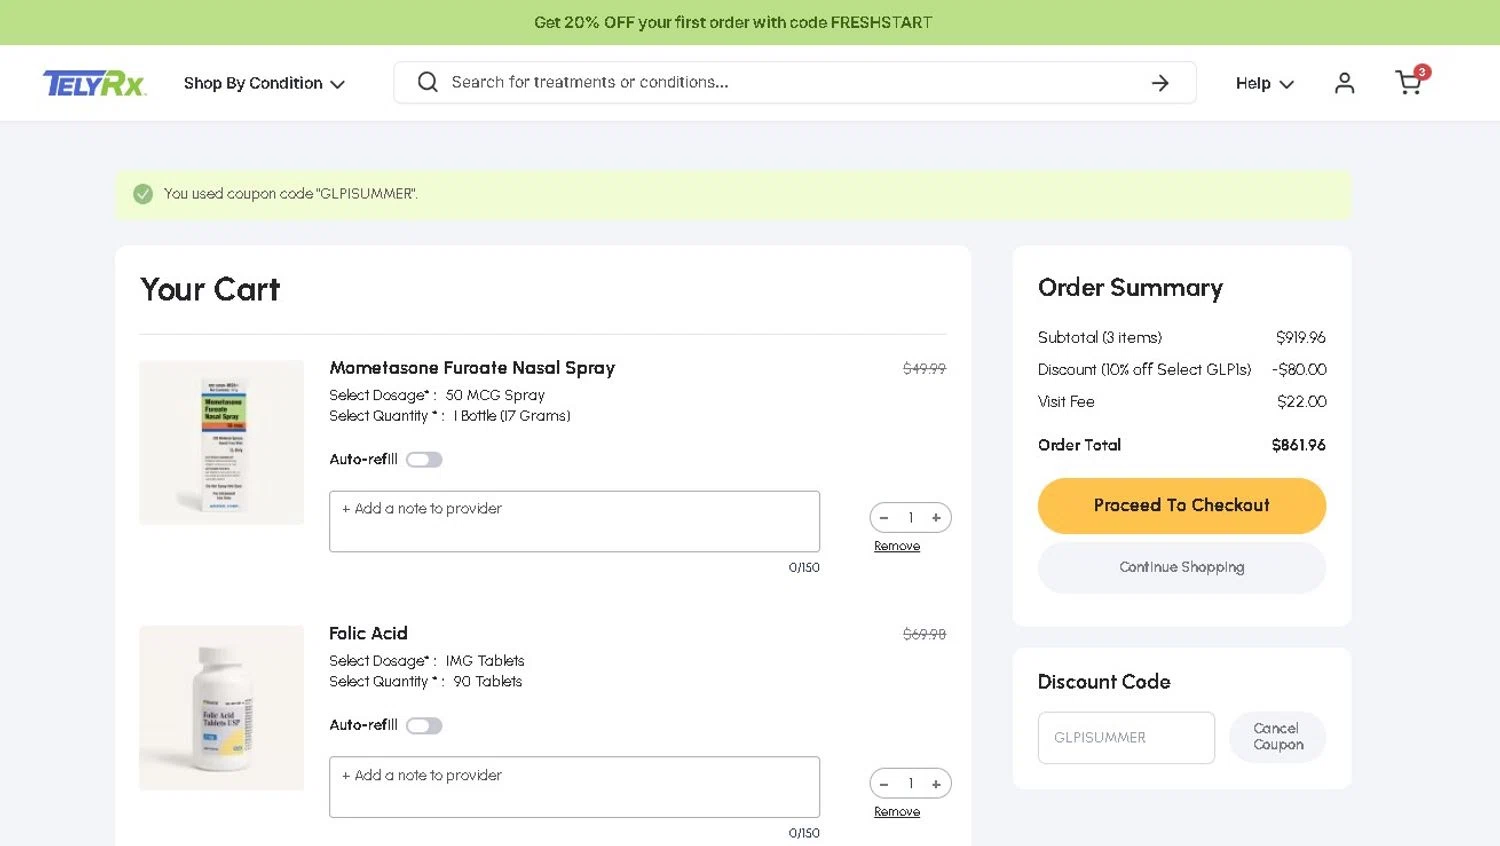1500x846 pixels.
Task: Click the "90 Tablets" quantity text
Action: (487, 682)
